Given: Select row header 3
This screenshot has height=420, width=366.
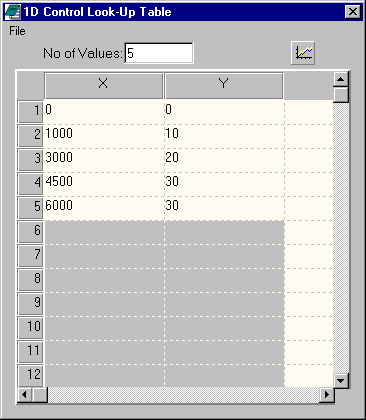Looking at the screenshot, I should pos(30,160).
